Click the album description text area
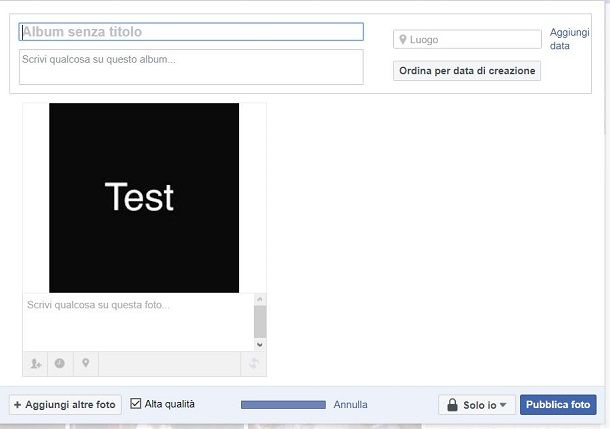The image size is (610, 429). pos(191,67)
